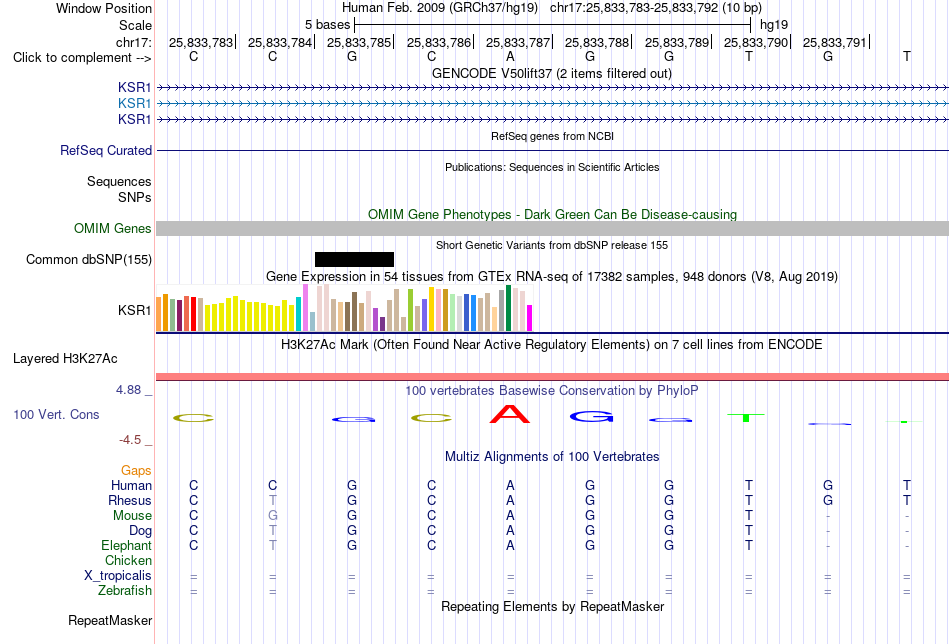Click the SNPs publications track label
Image resolution: width=950 pixels, height=644 pixels.
coord(135,198)
